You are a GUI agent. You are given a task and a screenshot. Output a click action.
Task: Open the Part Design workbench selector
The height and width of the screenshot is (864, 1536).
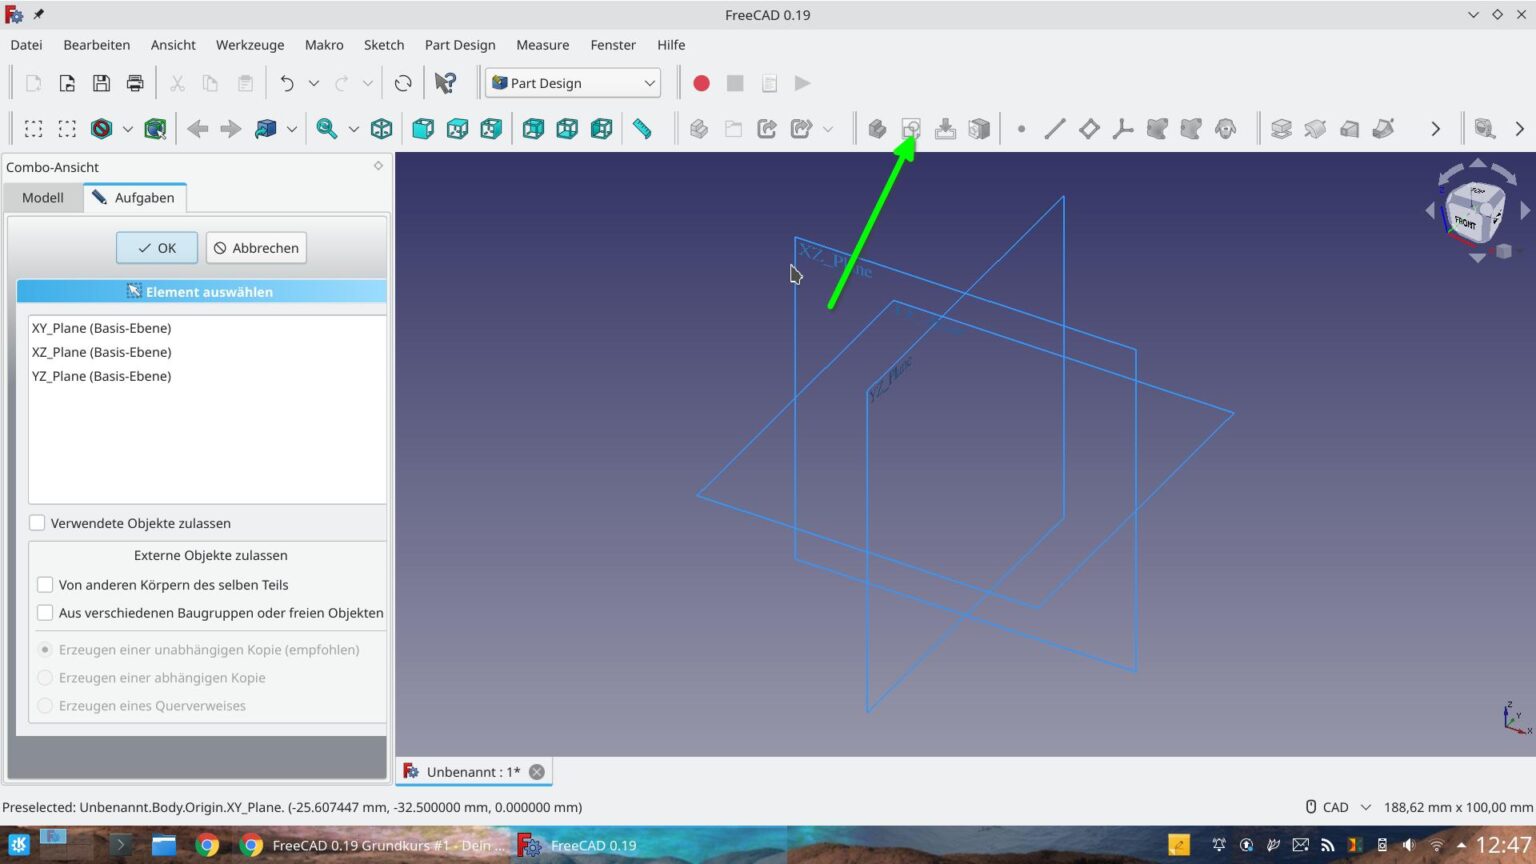572,83
